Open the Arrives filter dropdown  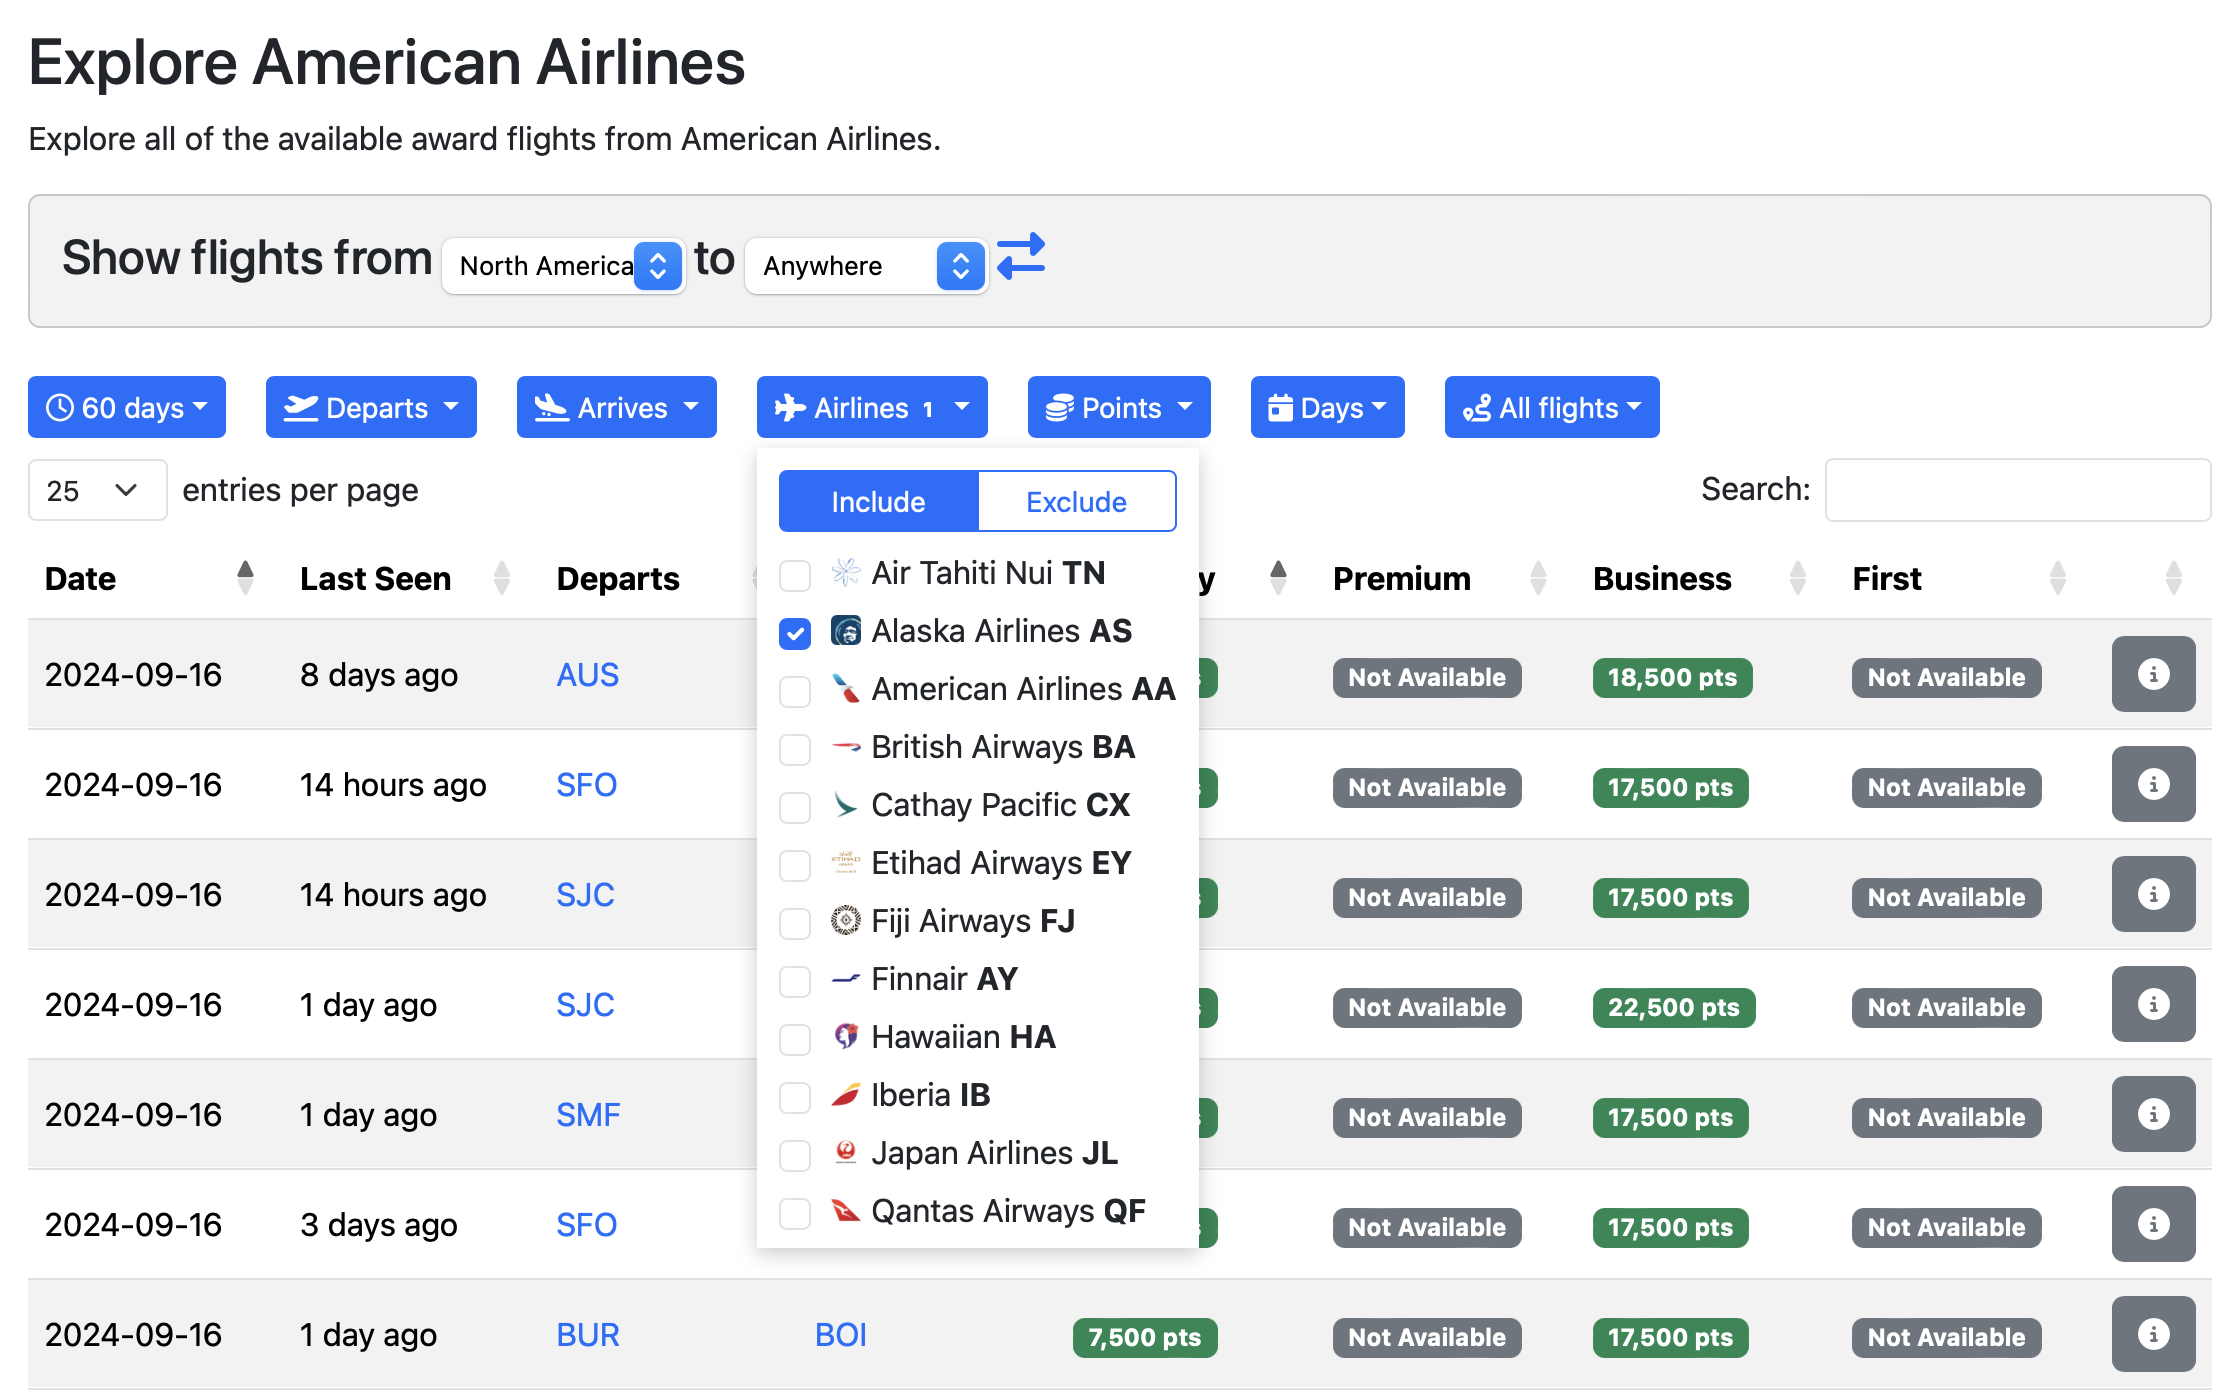click(x=617, y=407)
